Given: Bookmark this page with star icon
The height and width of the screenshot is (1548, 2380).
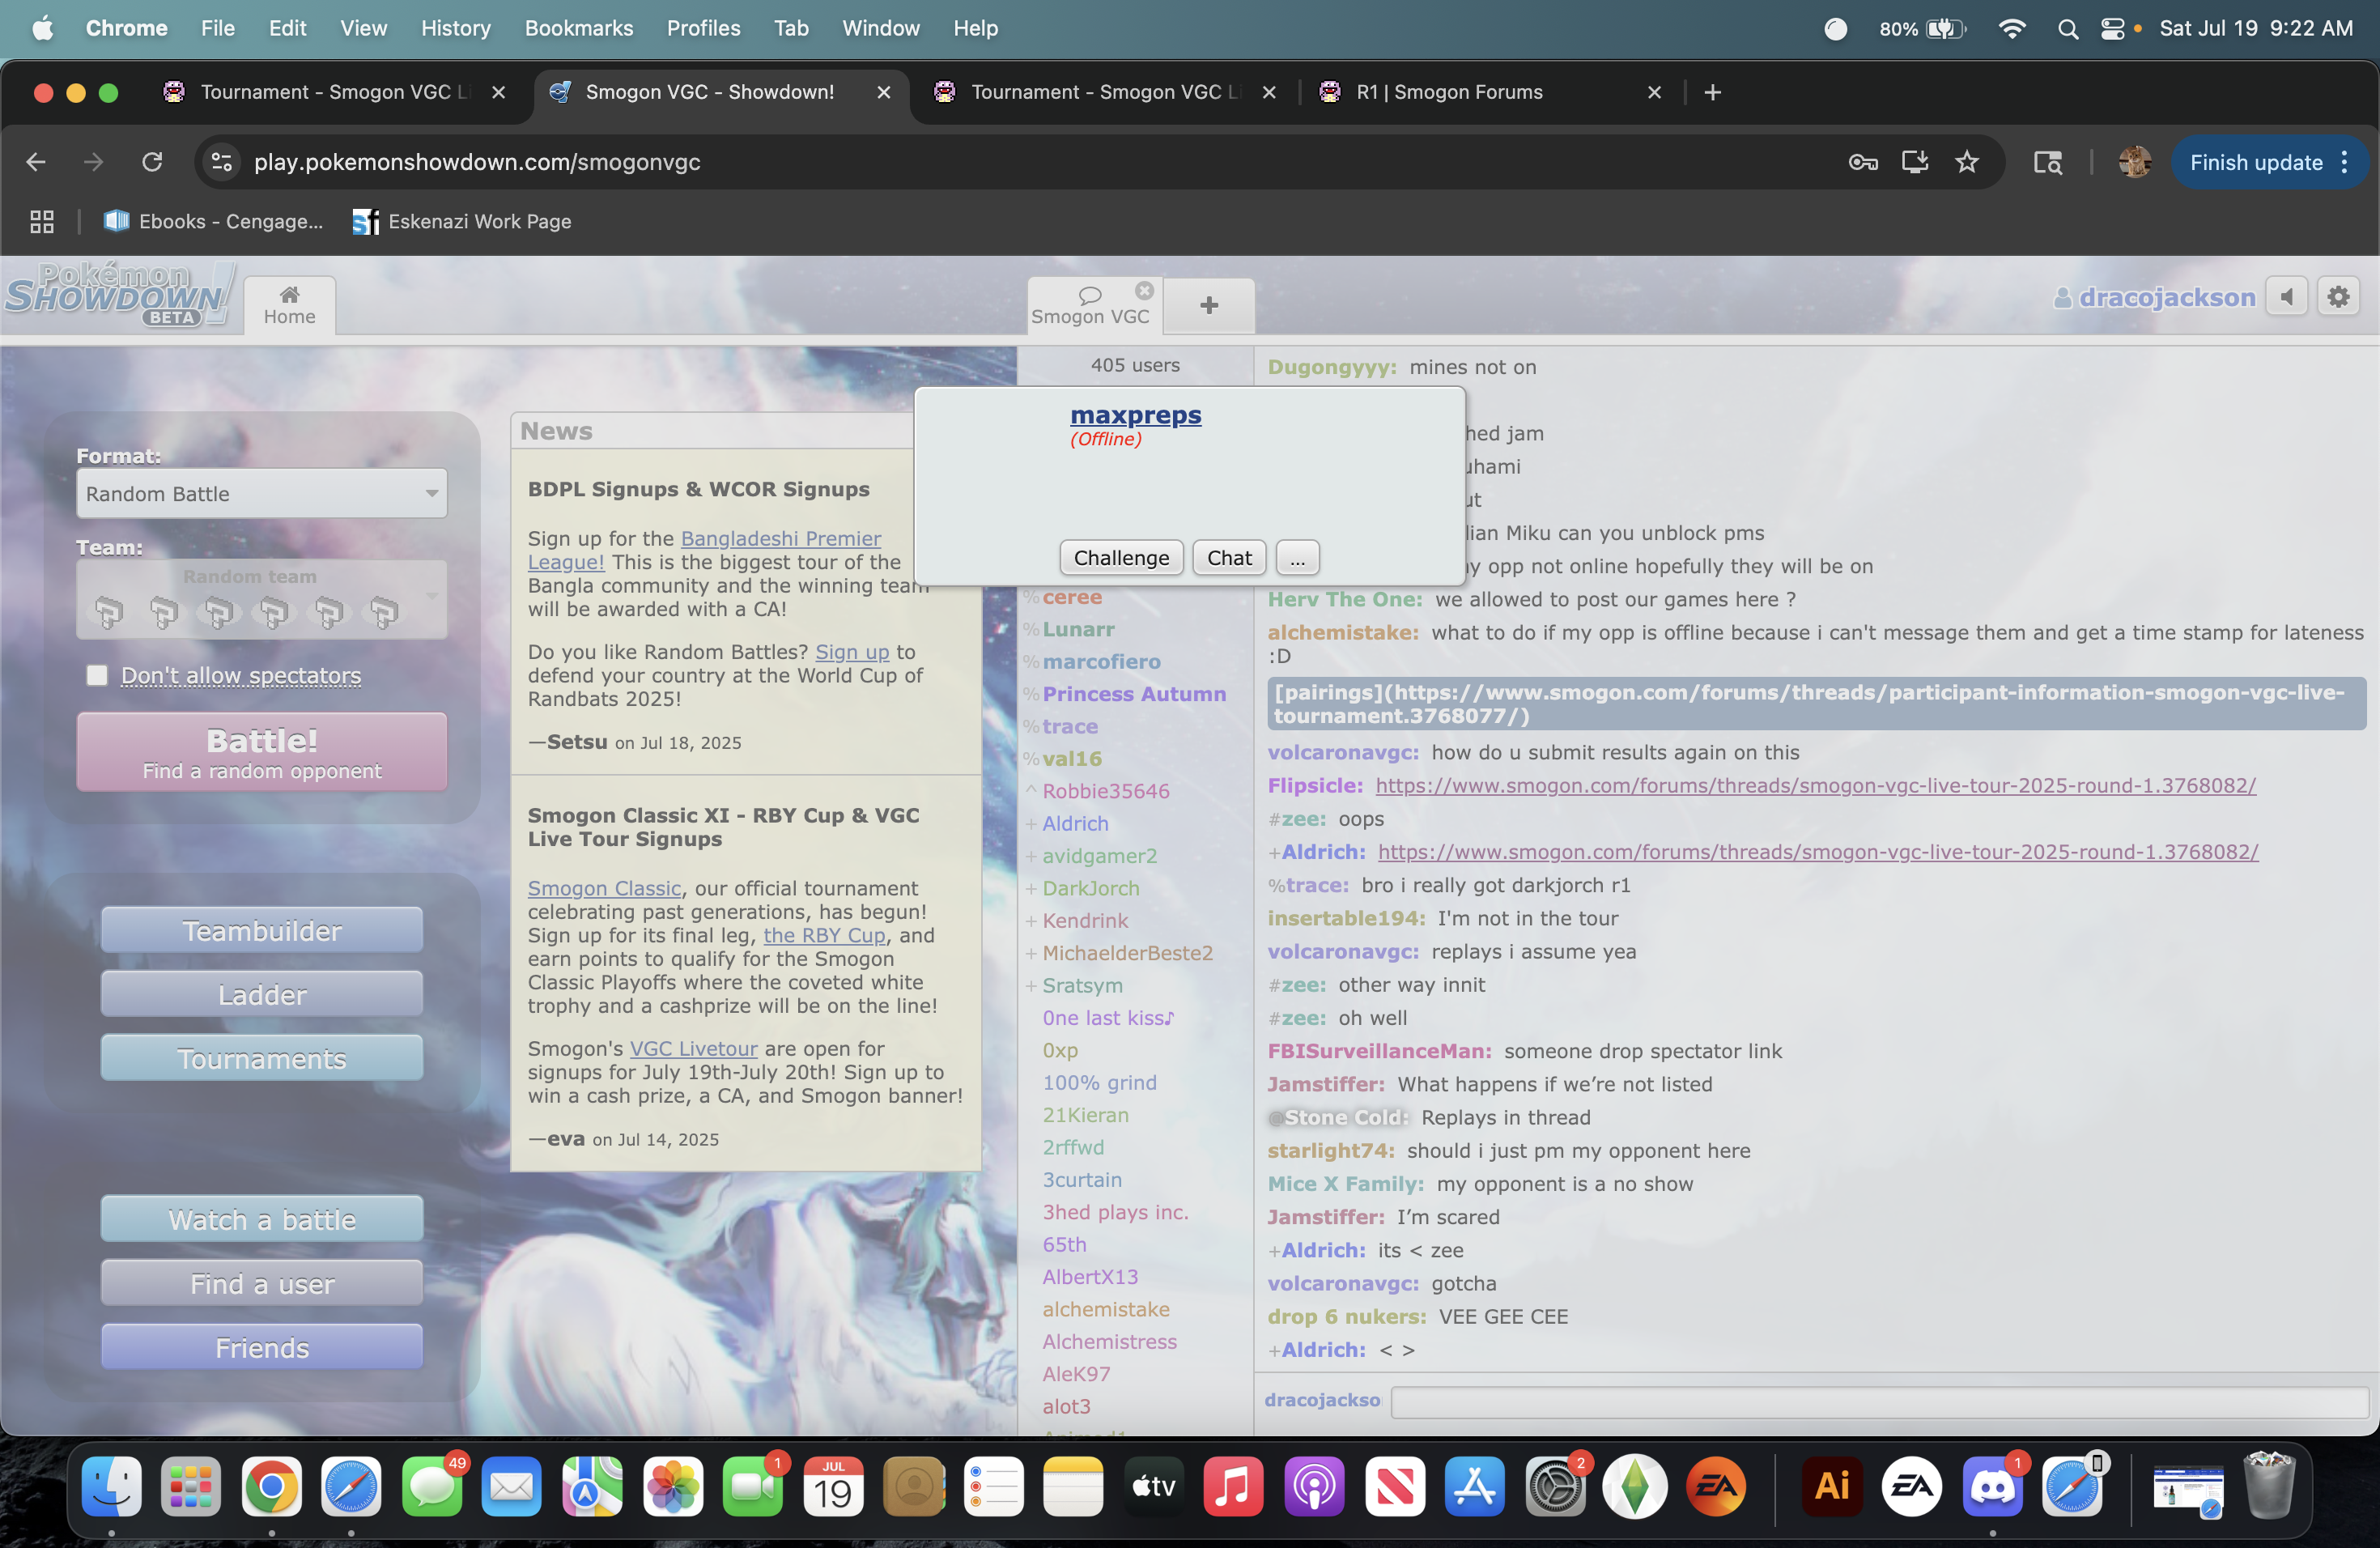Looking at the screenshot, I should point(1966,162).
